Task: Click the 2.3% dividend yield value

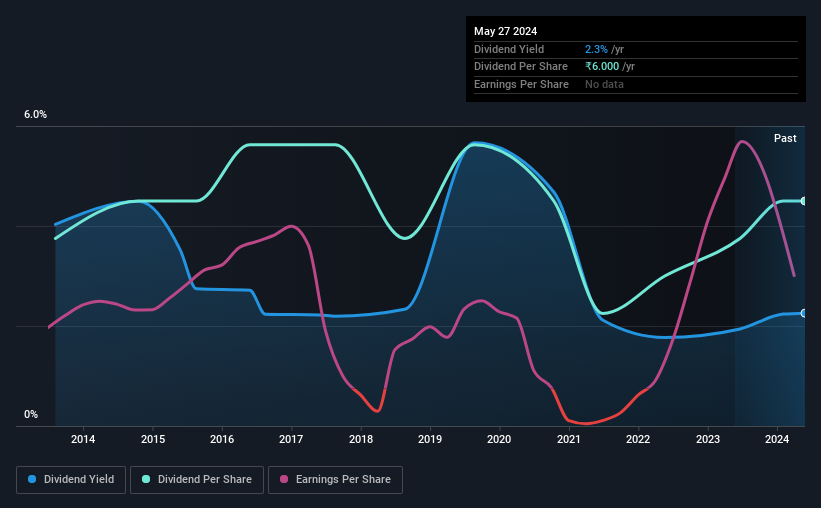Action: tap(596, 49)
